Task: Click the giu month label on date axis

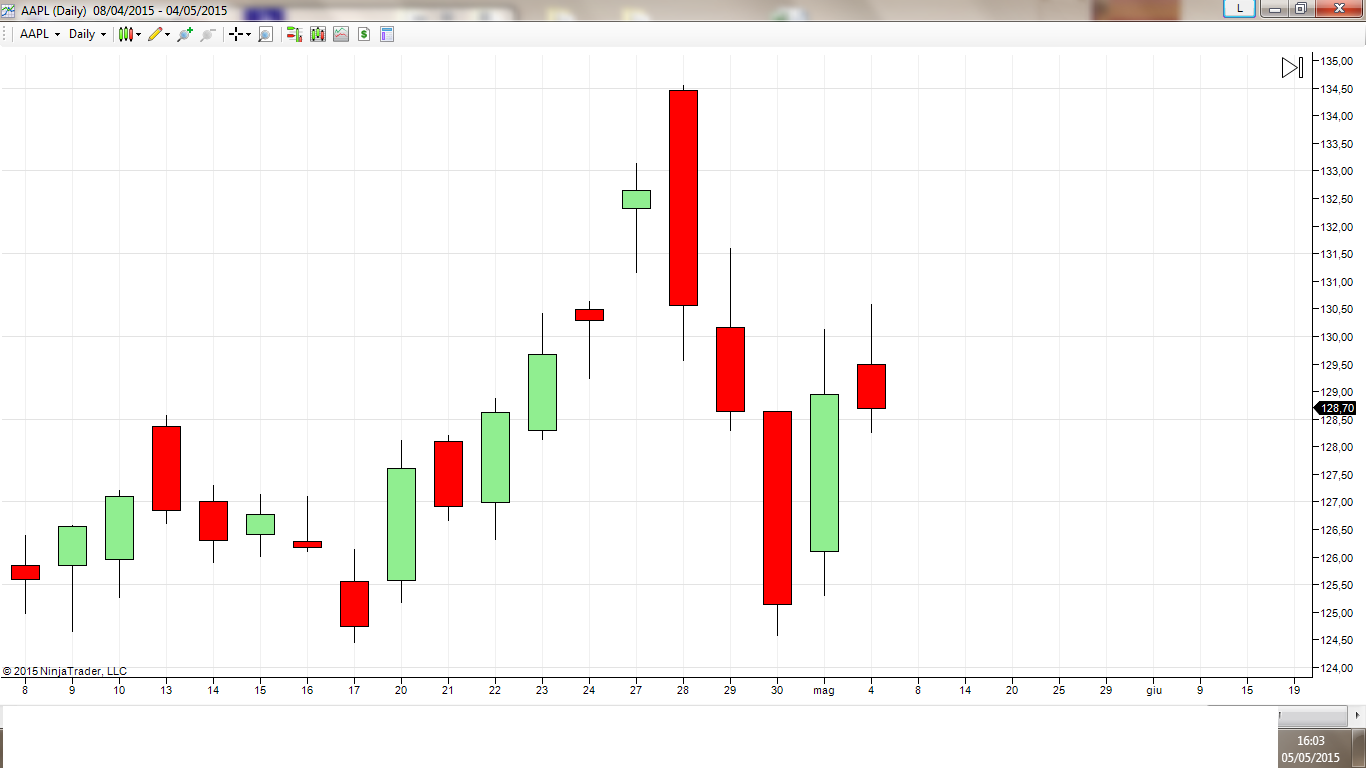Action: (x=1154, y=690)
